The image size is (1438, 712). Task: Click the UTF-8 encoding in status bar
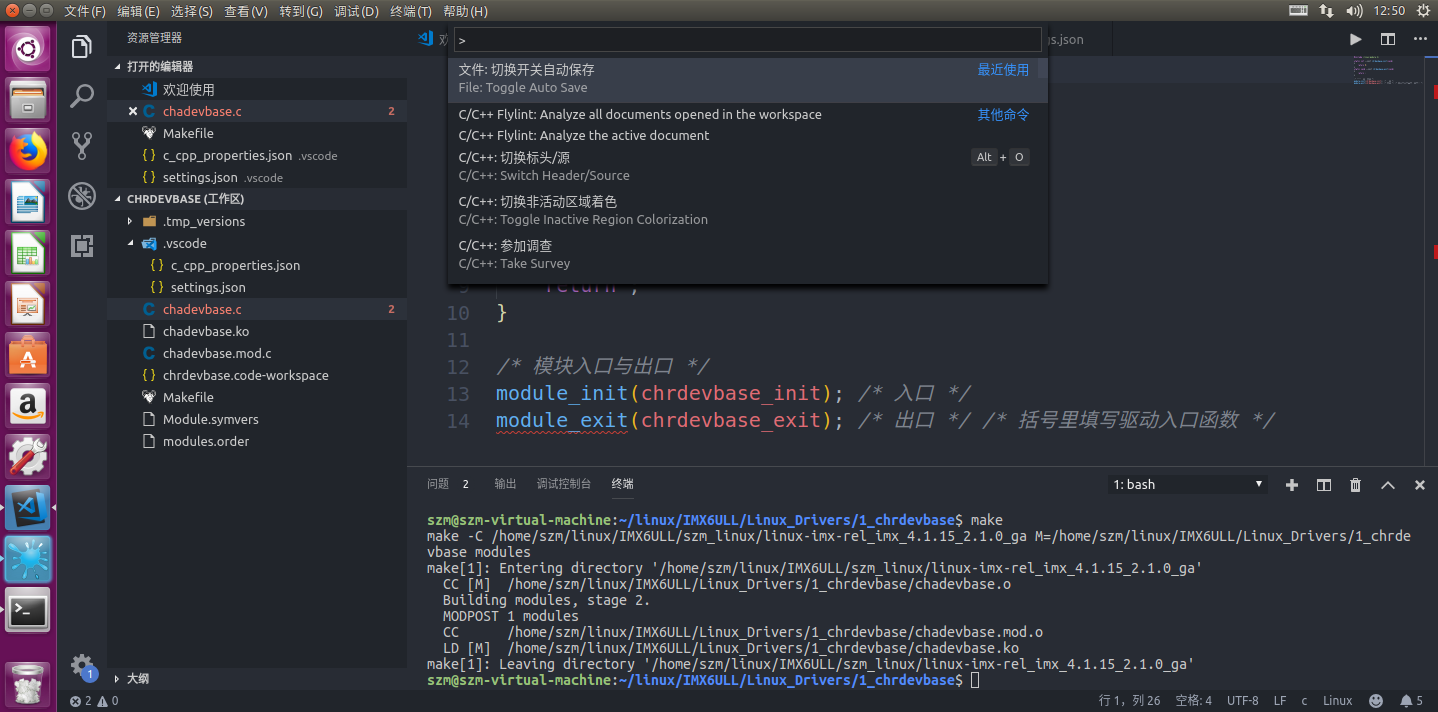point(1243,701)
